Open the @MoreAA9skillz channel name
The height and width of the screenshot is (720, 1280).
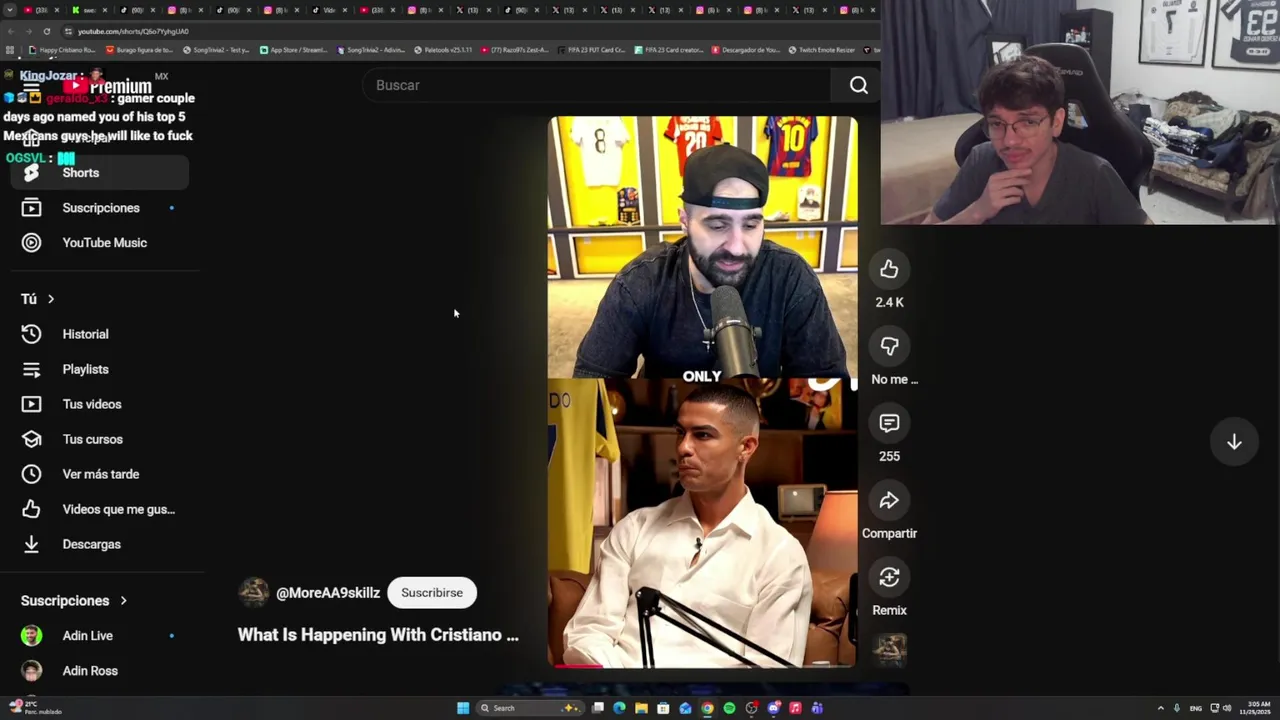coord(328,593)
